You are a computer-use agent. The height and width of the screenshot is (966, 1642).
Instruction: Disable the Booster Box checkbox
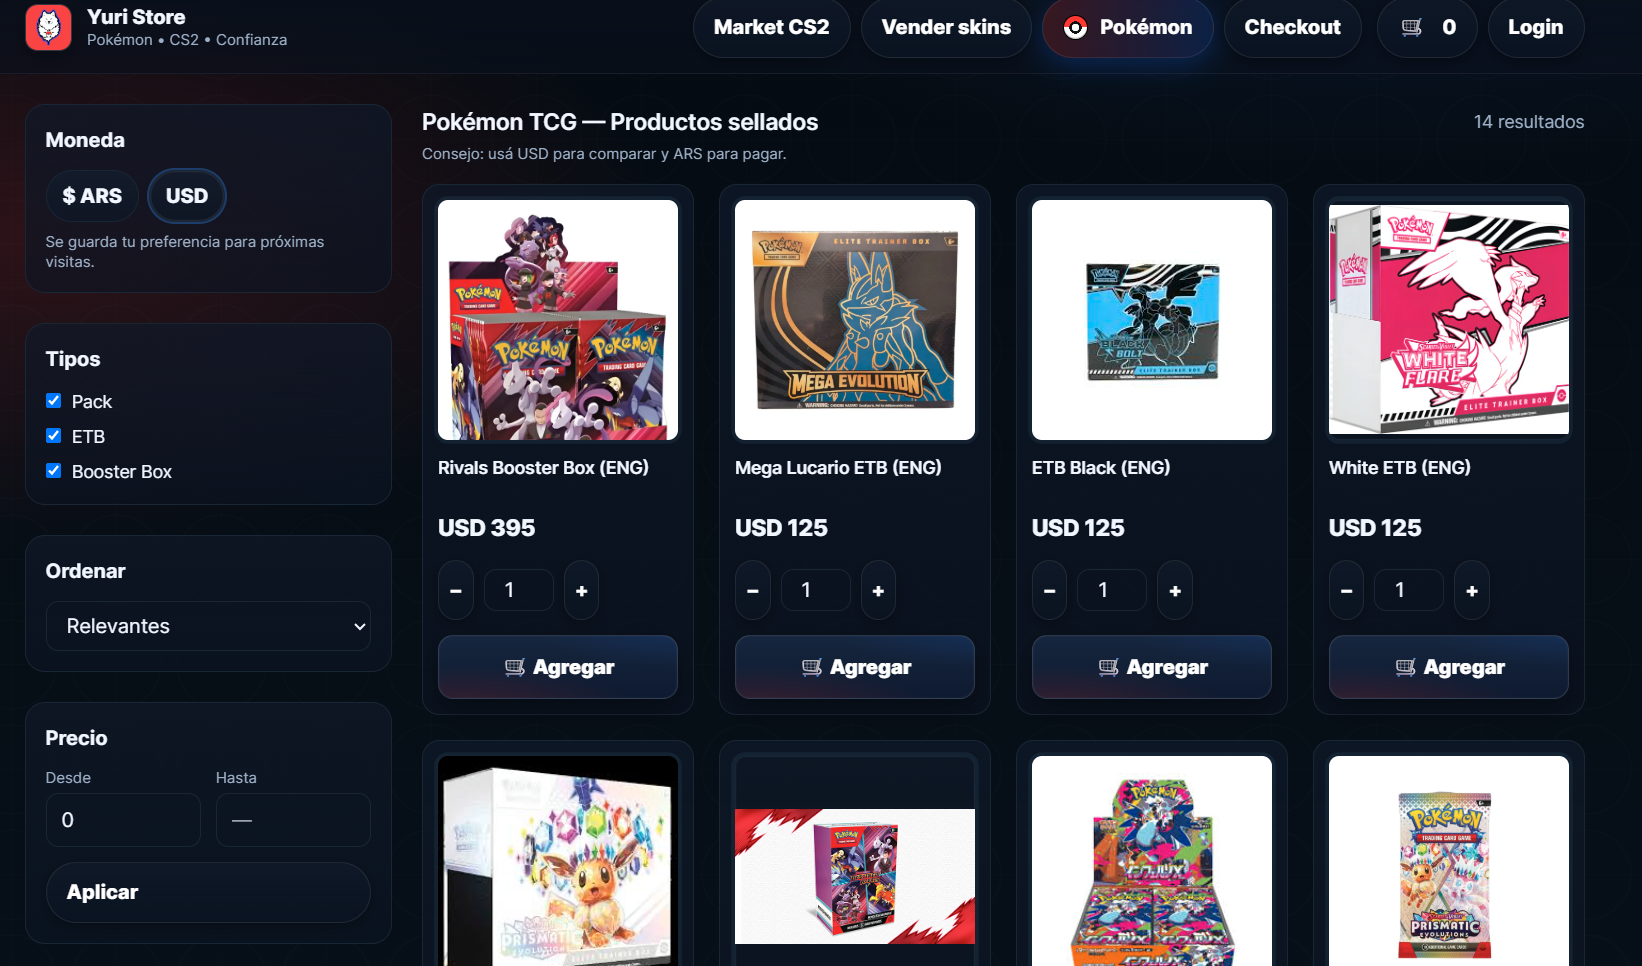tap(54, 471)
